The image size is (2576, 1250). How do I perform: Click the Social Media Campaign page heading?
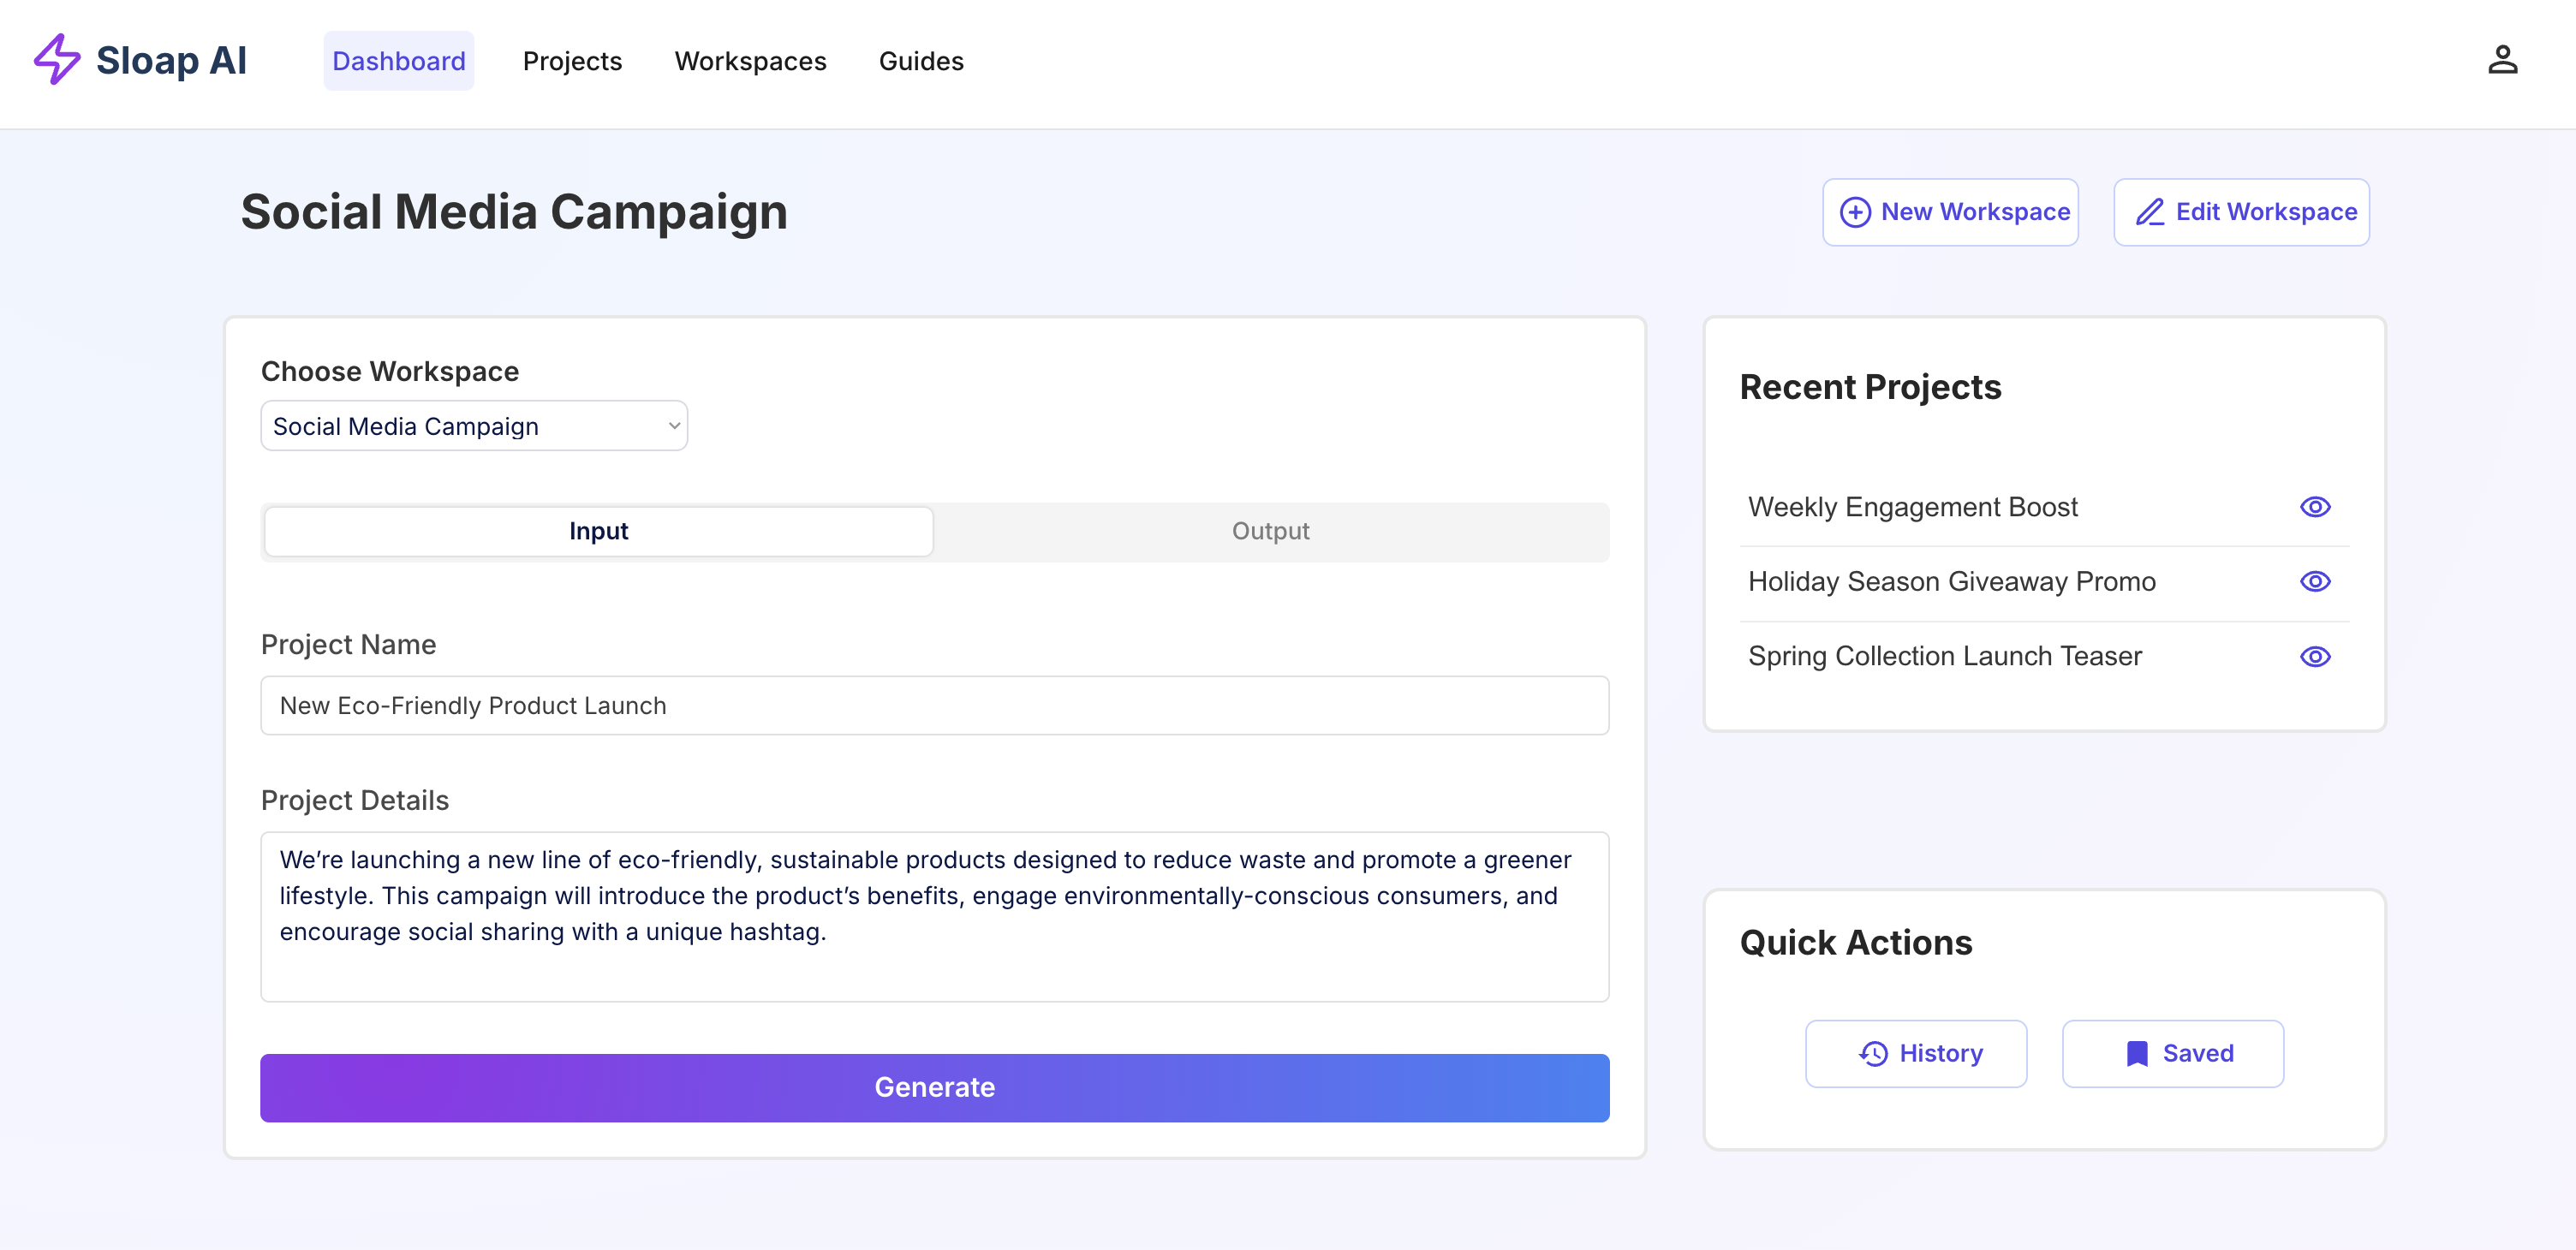[x=514, y=212]
